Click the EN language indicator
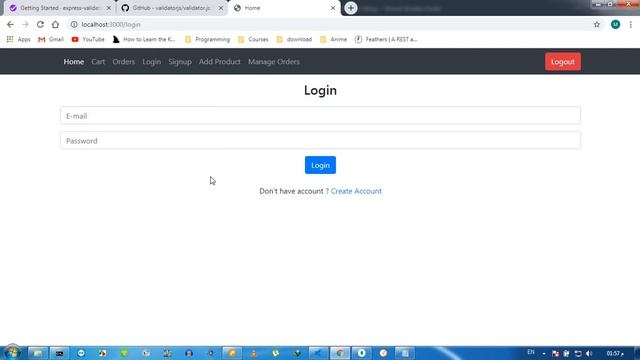Image resolution: width=640 pixels, height=360 pixels. [x=531, y=352]
